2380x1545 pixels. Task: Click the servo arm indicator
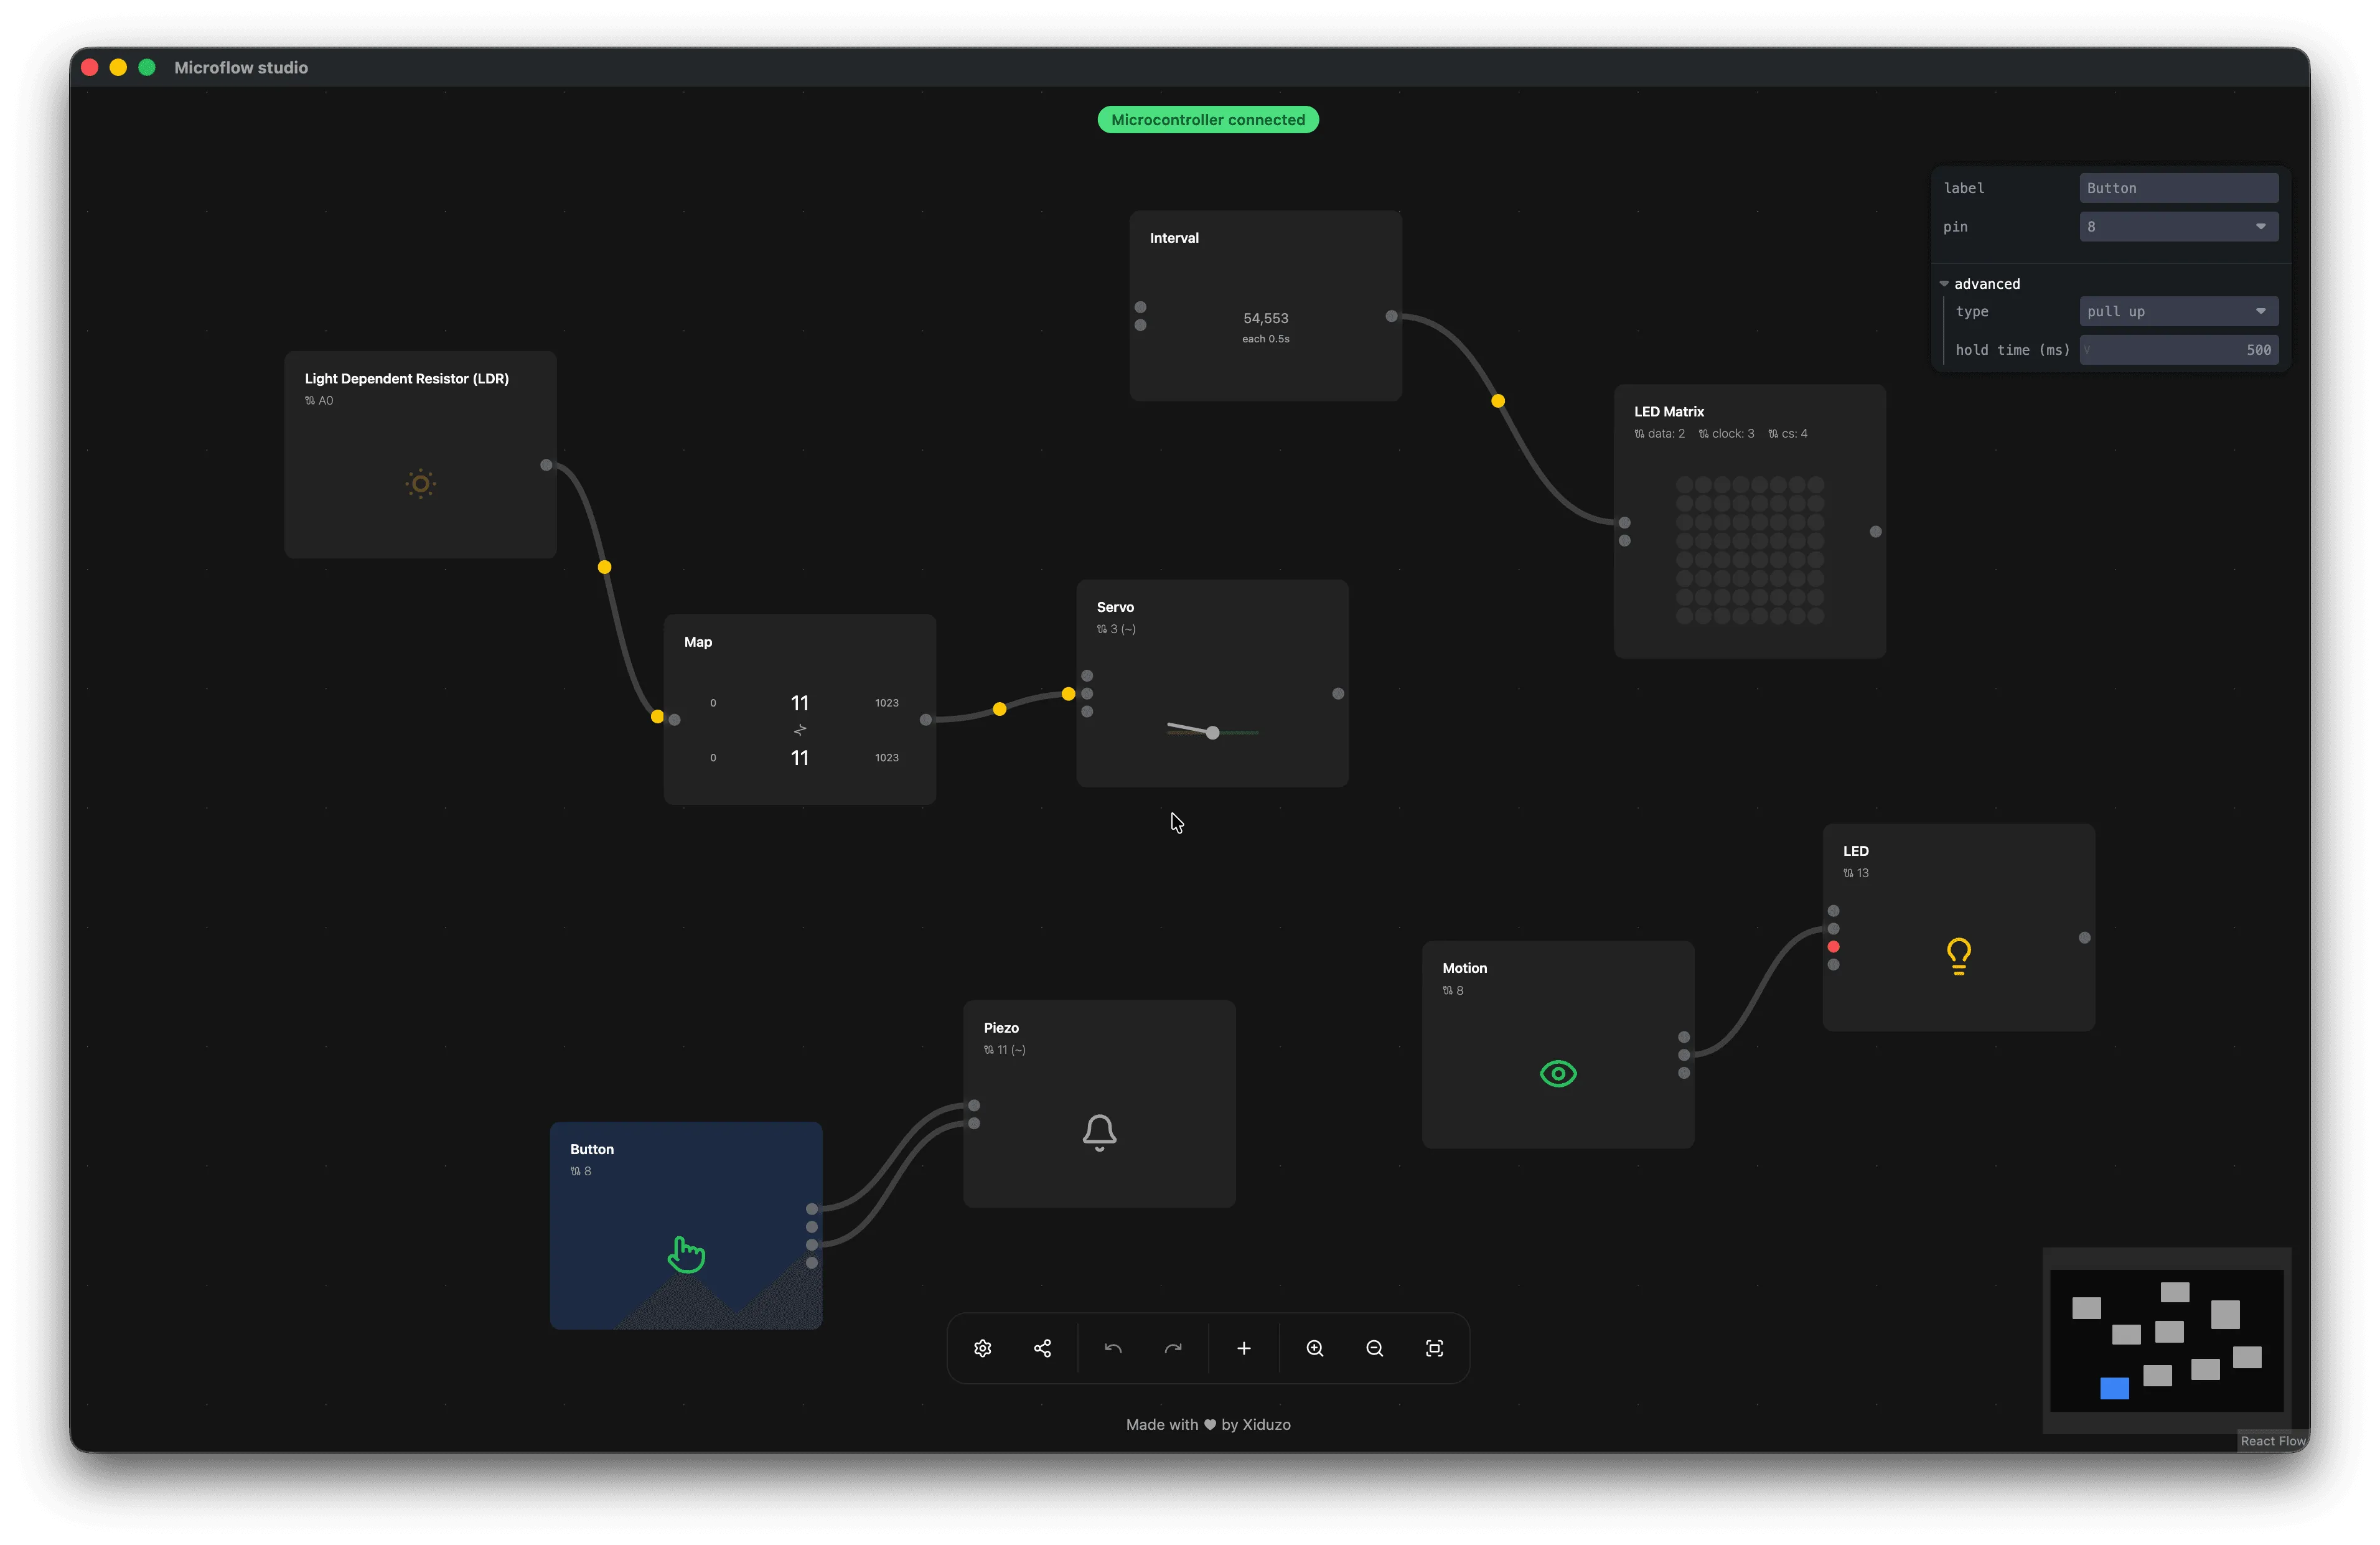pos(1212,731)
